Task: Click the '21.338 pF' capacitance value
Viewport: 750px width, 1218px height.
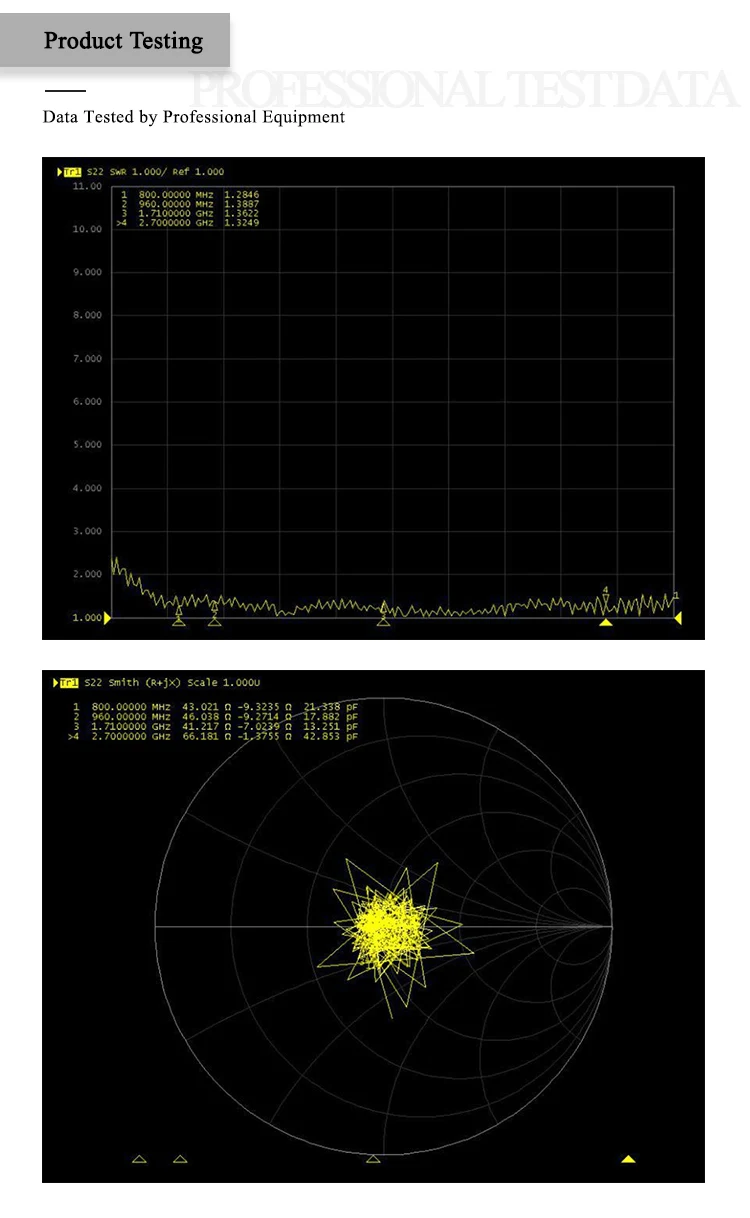Action: tap(331, 707)
